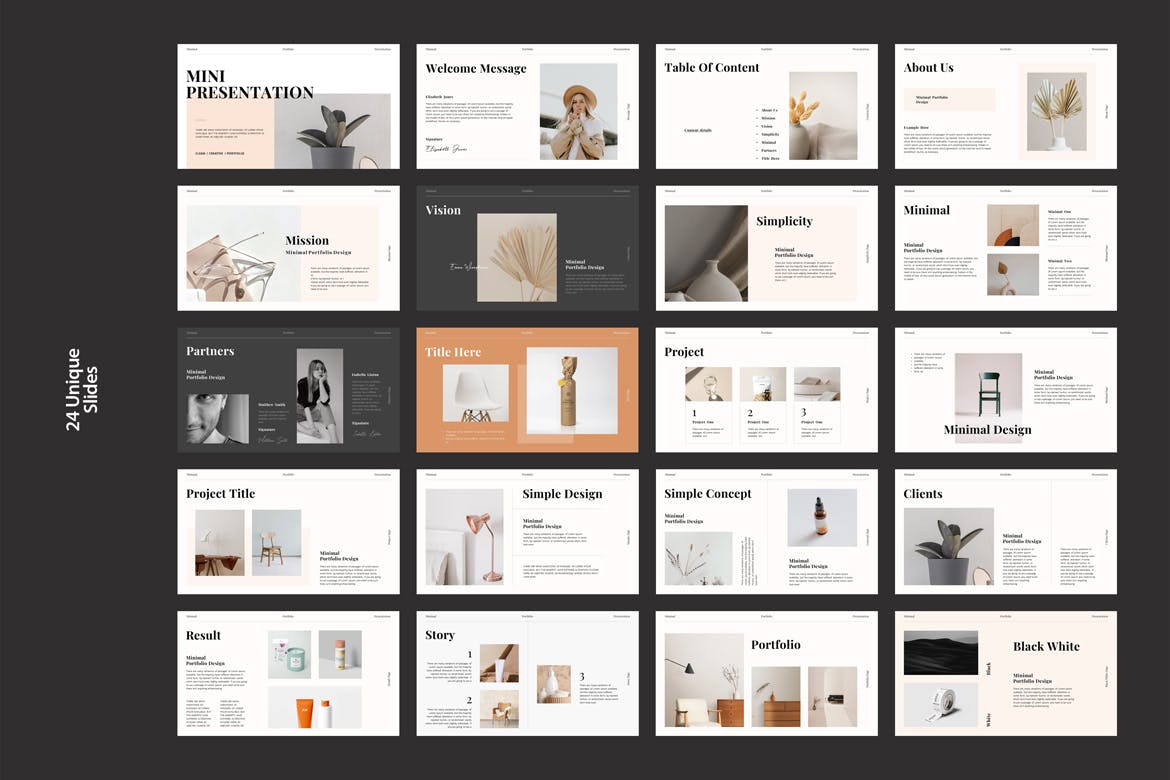Select the Black White slide

pyautogui.click(x=1005, y=674)
